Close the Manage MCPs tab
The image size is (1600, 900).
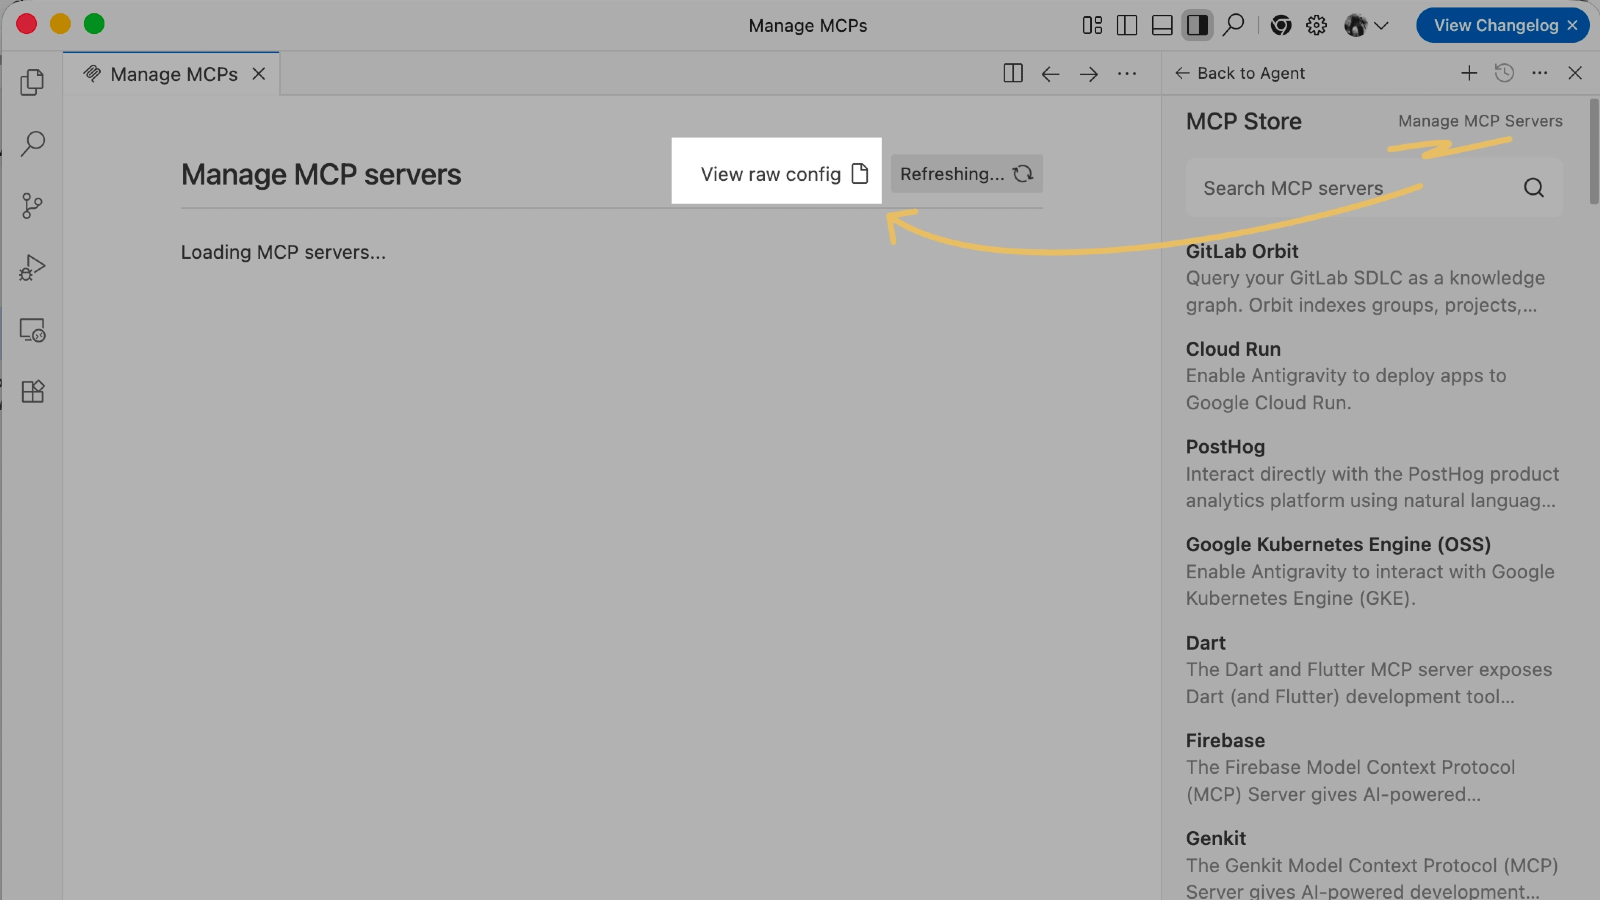(259, 74)
